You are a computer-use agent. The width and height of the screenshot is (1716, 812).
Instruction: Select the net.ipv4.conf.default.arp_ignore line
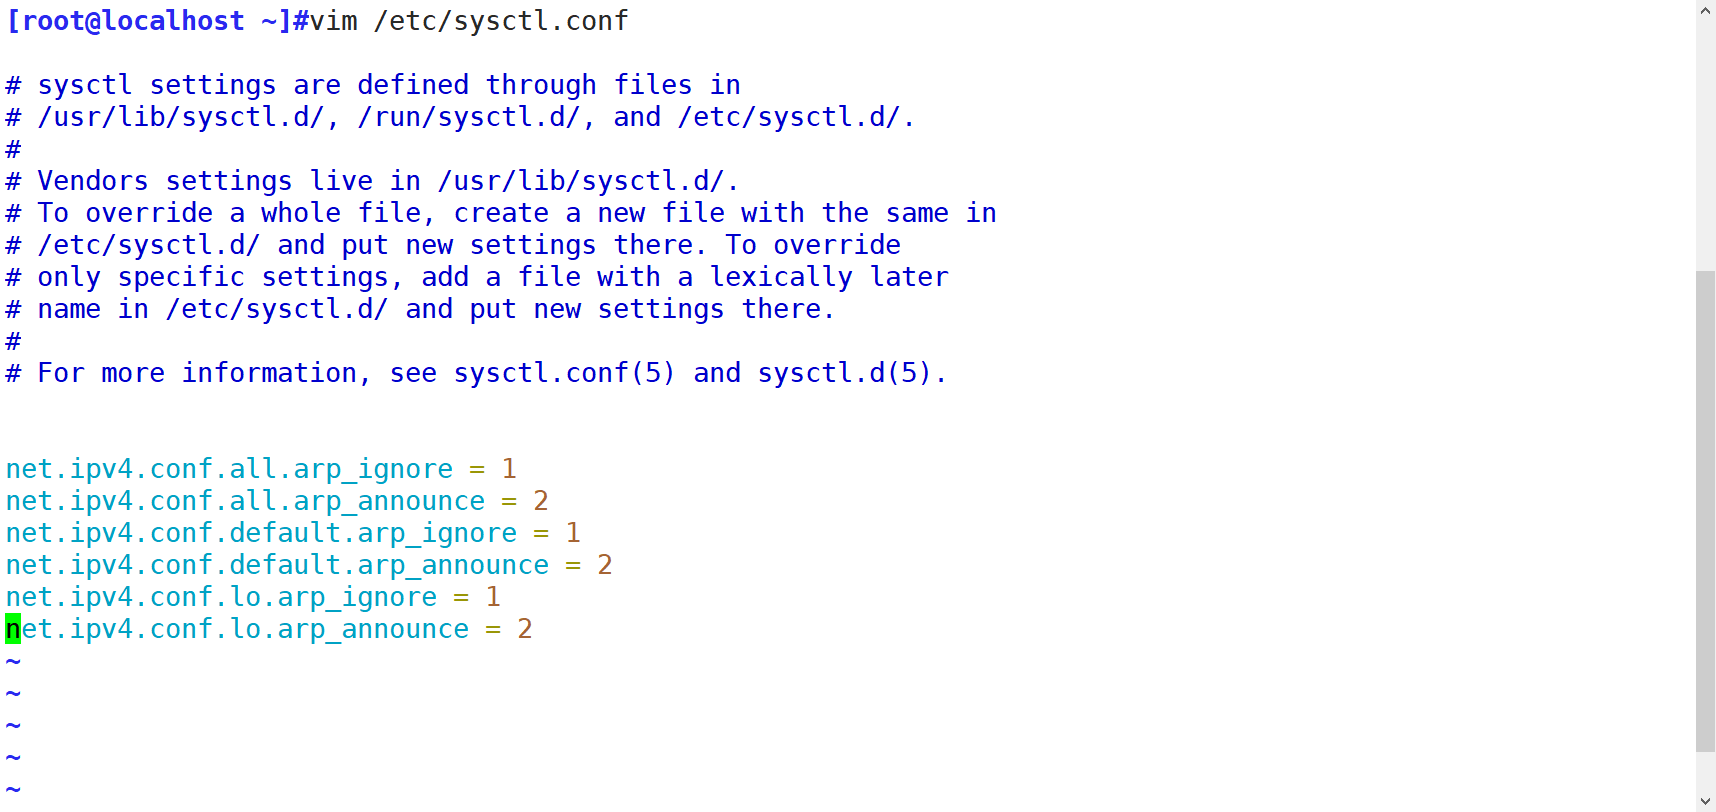(x=260, y=533)
